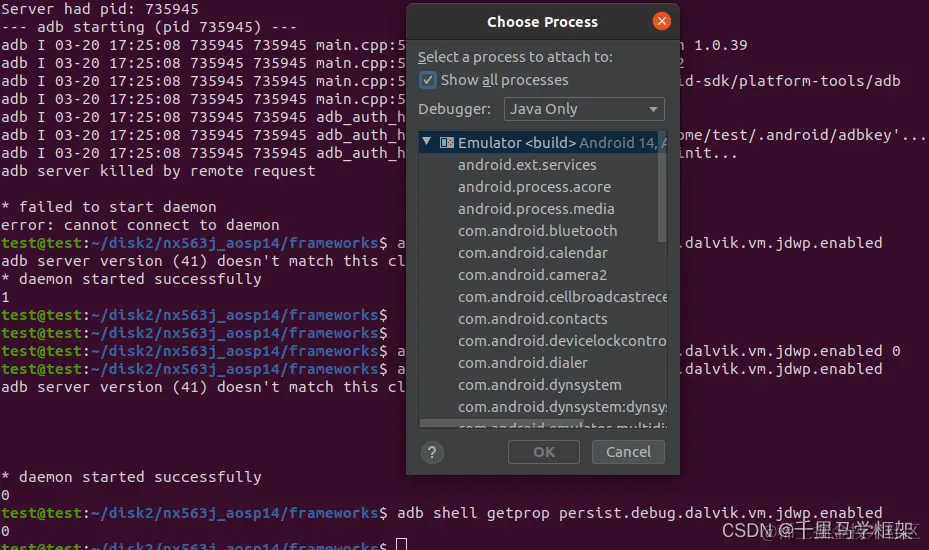Select com.android.devicelockcontroller process
This screenshot has height=550, width=929.
click(562, 341)
